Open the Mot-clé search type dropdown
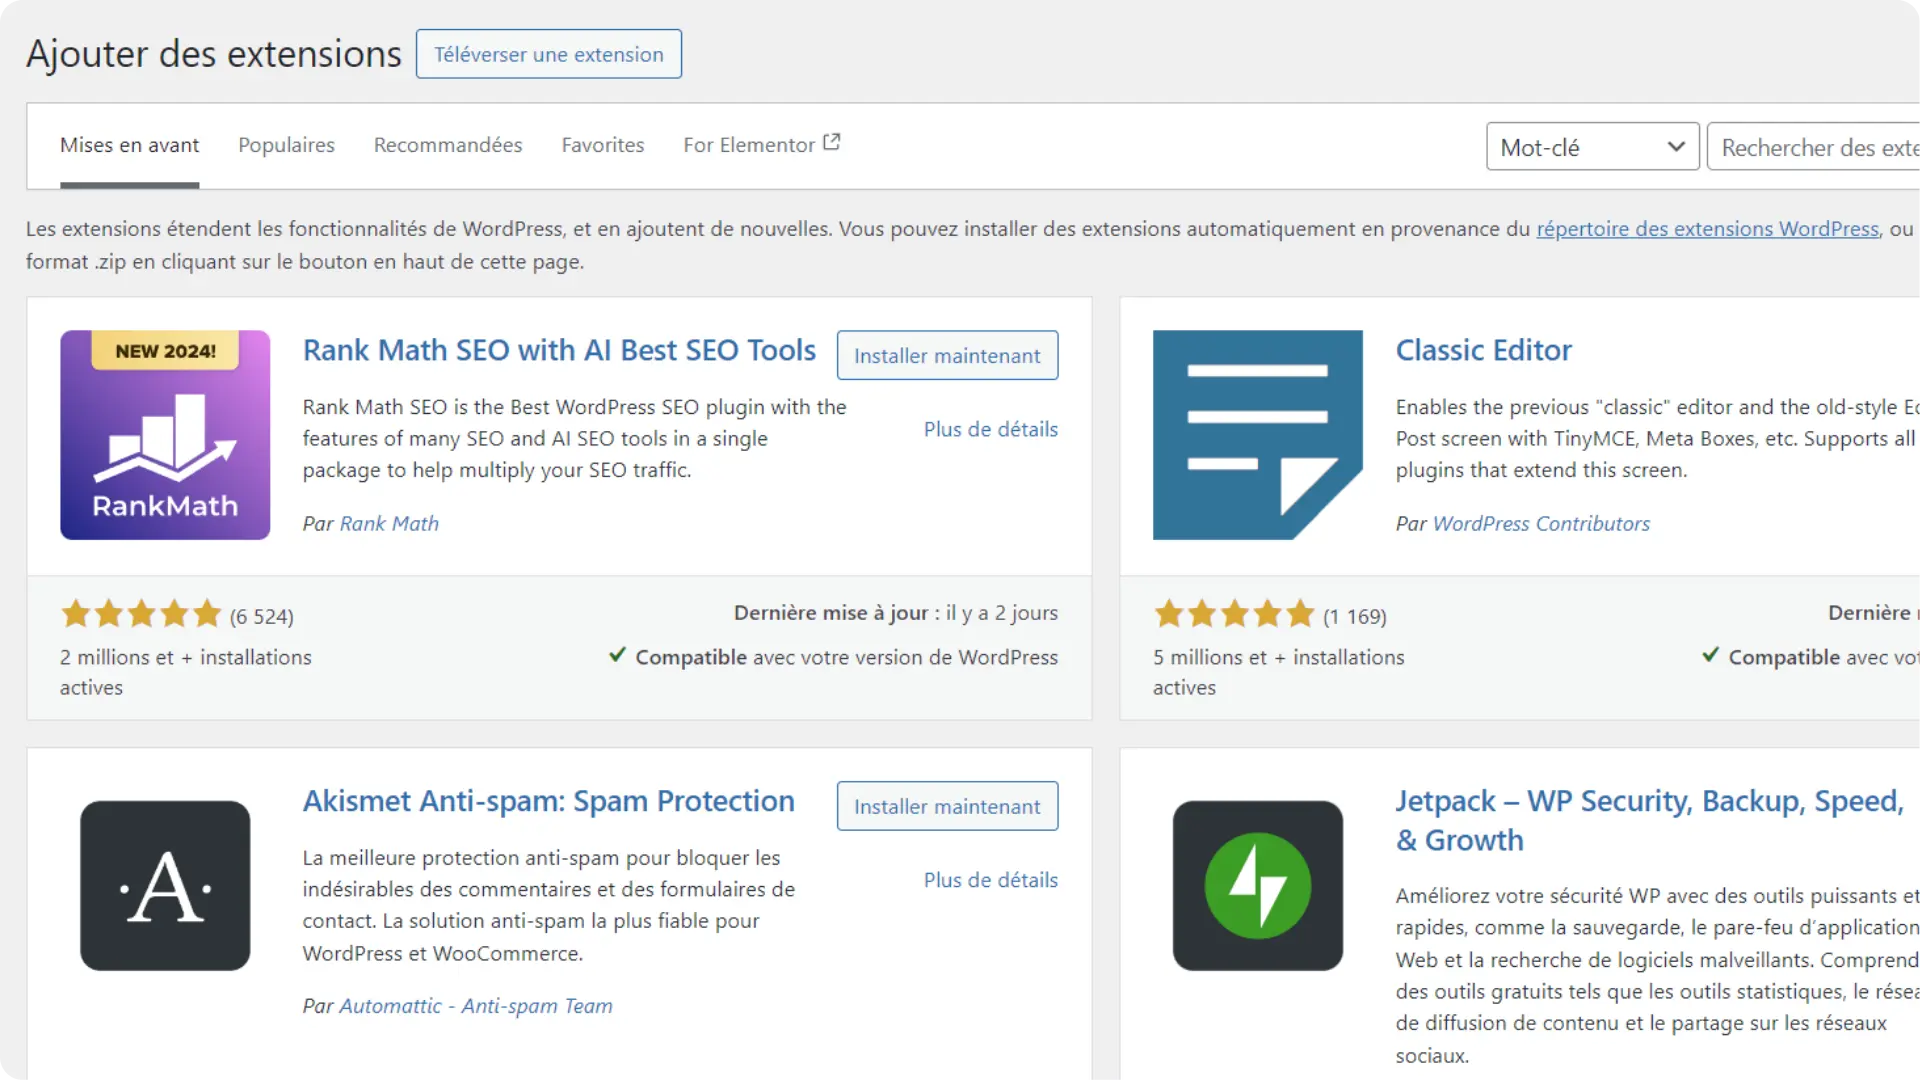The image size is (1920, 1080). coord(1593,147)
